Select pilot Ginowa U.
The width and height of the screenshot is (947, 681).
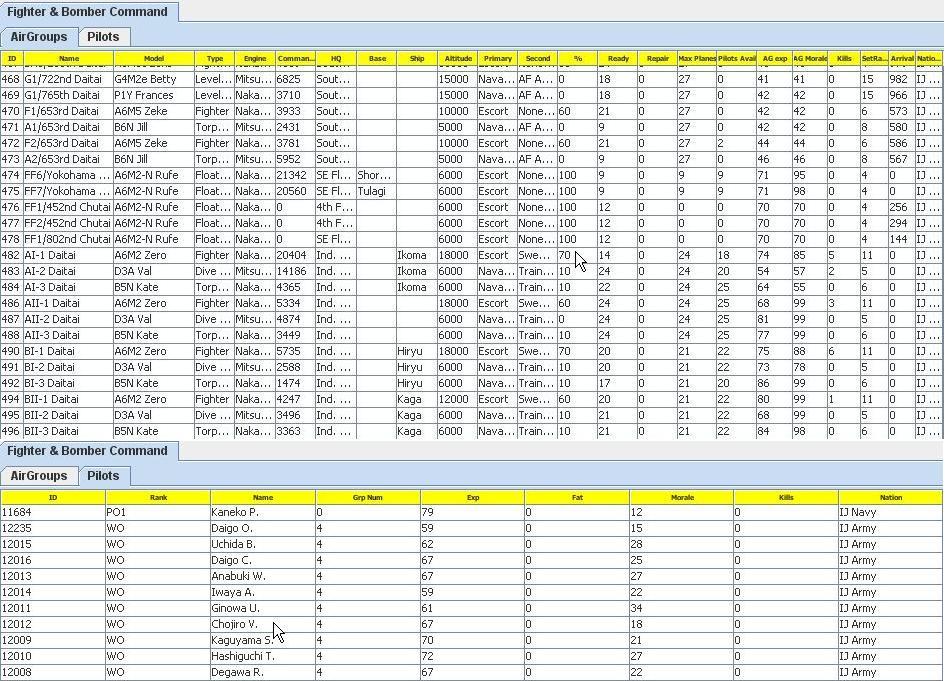click(x=471, y=609)
